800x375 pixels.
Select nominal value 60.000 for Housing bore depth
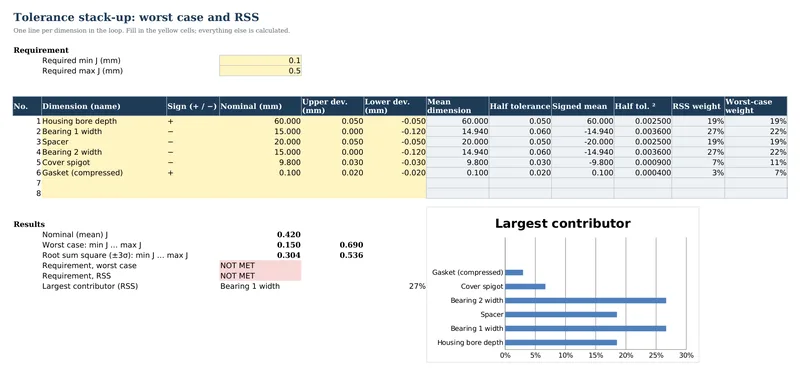(260, 121)
